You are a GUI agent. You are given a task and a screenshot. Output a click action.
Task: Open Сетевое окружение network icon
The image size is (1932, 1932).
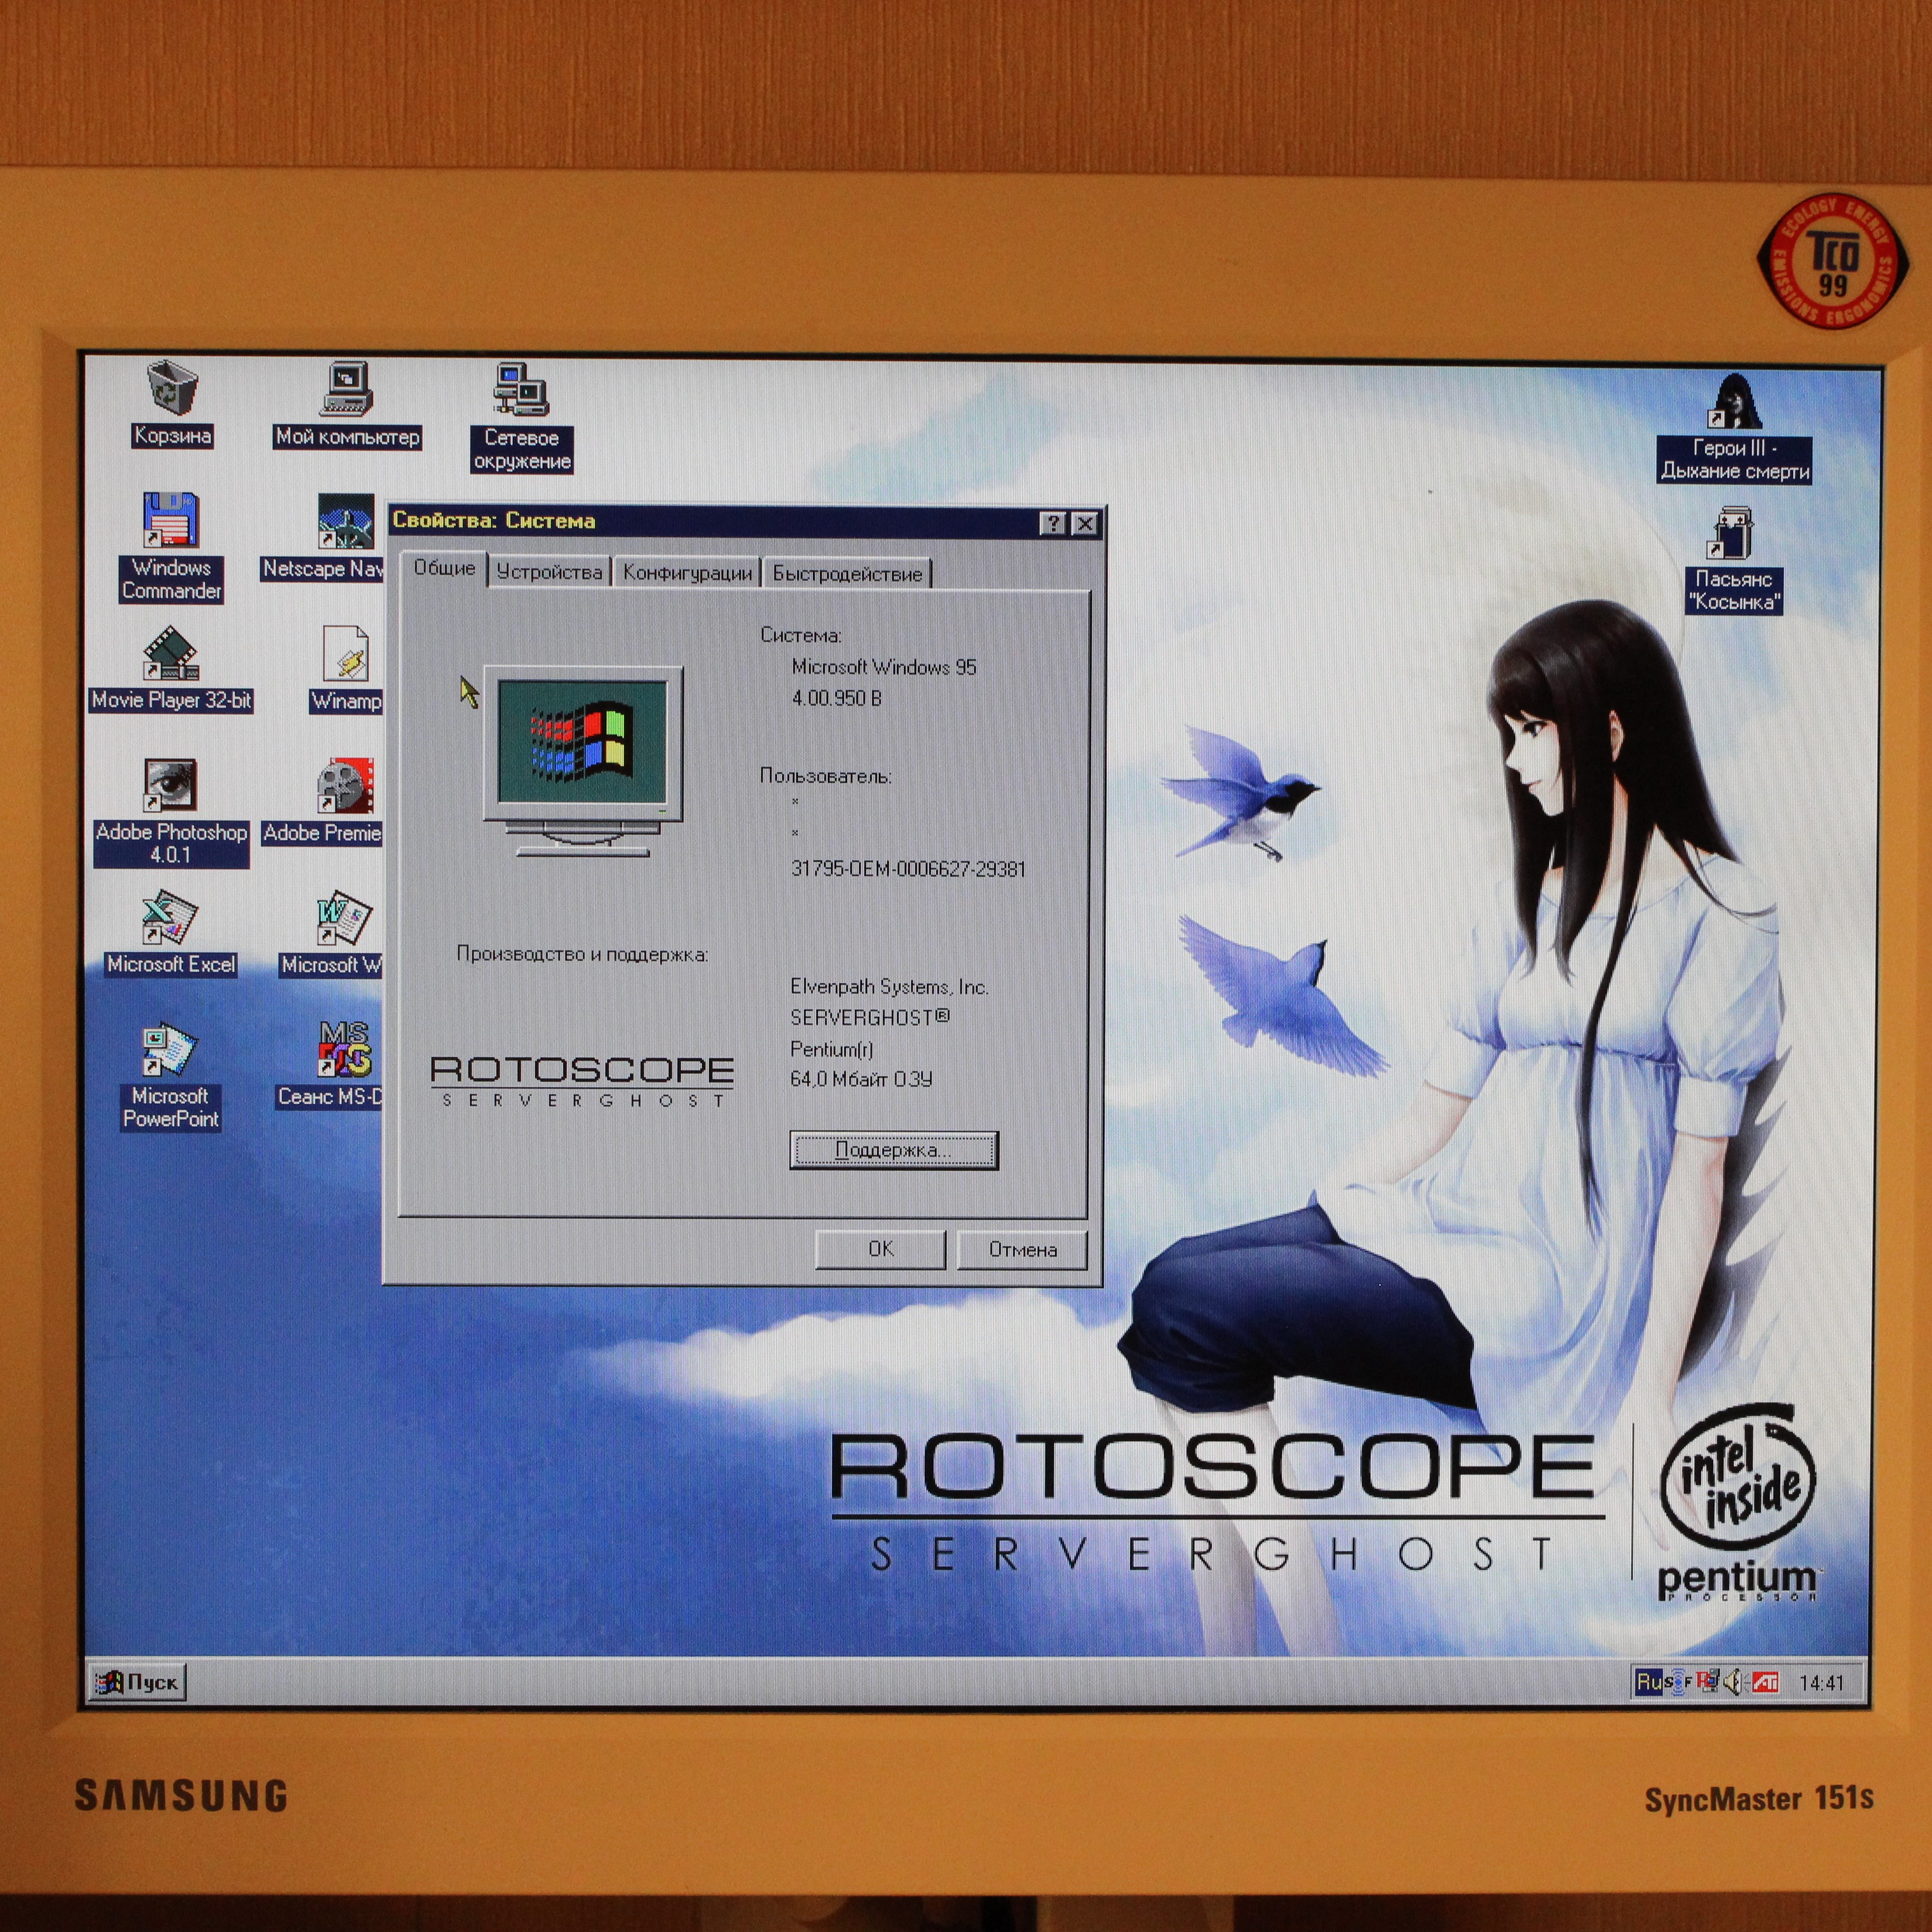pyautogui.click(x=521, y=391)
